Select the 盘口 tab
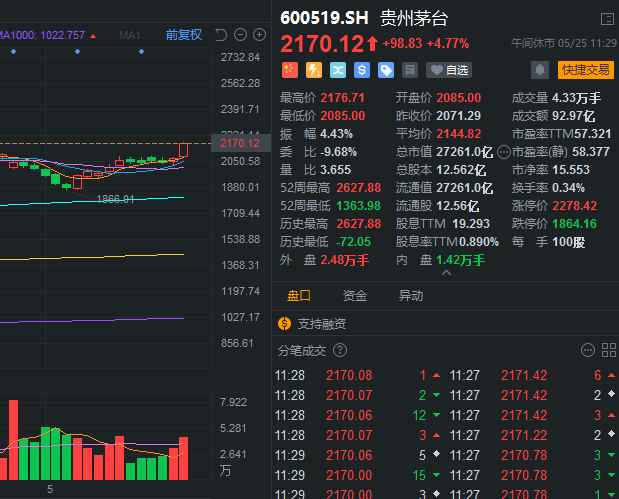Screen dimensions: 619x499 299,296
